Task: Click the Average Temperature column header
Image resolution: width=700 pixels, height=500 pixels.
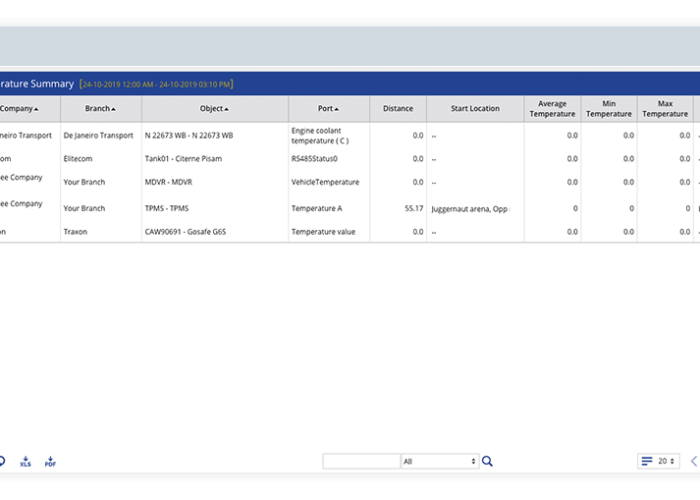Action: pos(552,108)
